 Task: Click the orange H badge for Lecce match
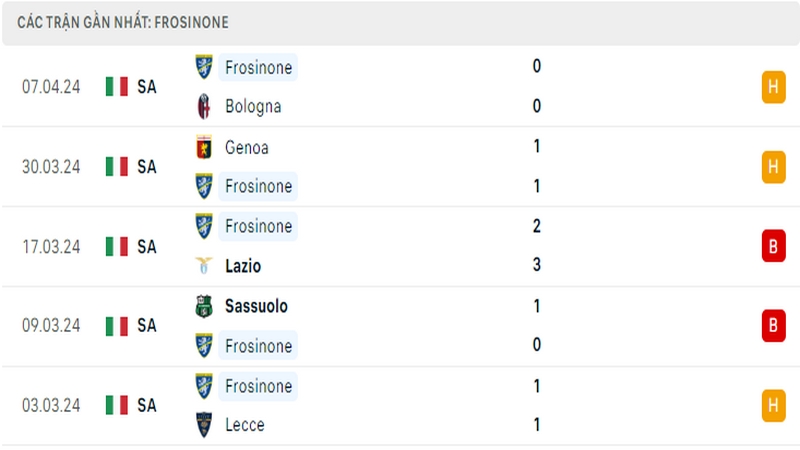pyautogui.click(x=773, y=405)
